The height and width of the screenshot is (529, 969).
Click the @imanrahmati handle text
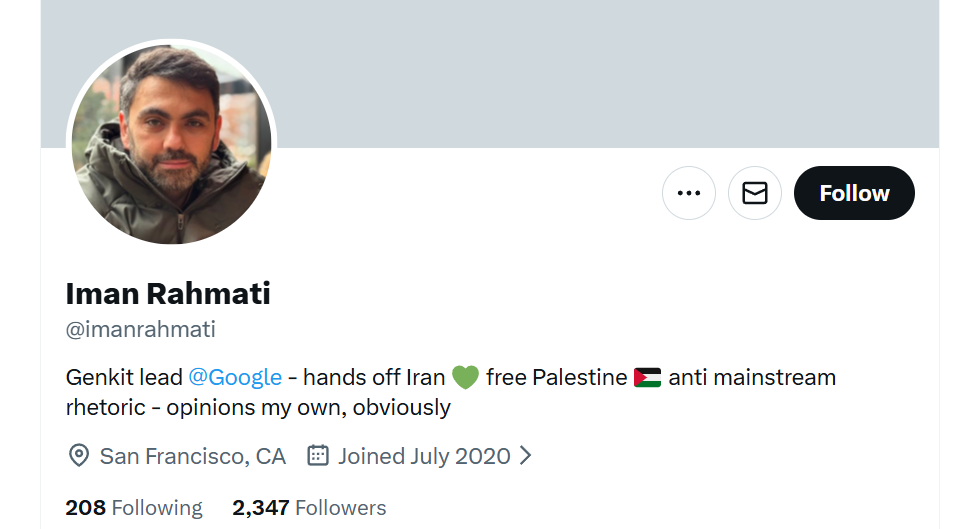point(141,330)
